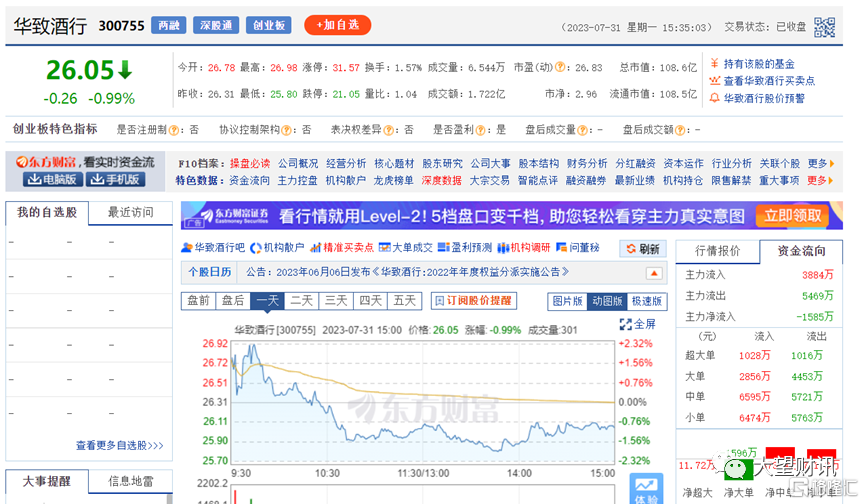Click the page scrollbar near 信息地雷
Image resolution: width=864 pixels, height=504 pixels.
pyautogui.click(x=169, y=498)
